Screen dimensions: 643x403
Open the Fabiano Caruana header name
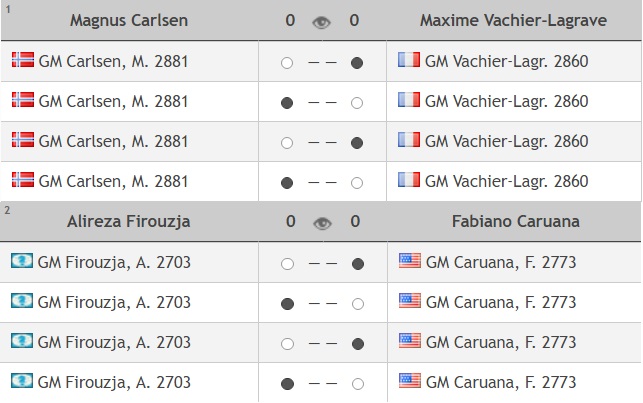tap(513, 222)
